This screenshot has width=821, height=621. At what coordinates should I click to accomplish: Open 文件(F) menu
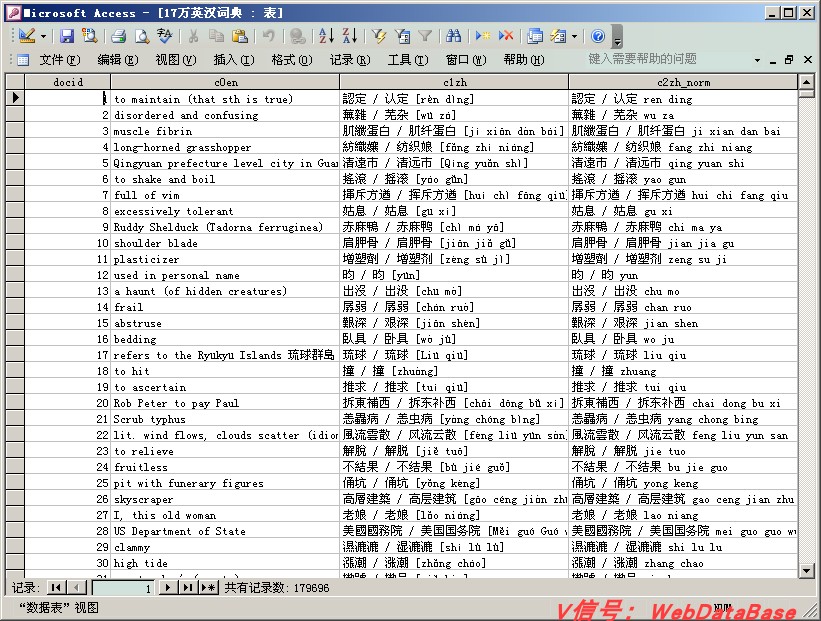point(60,60)
